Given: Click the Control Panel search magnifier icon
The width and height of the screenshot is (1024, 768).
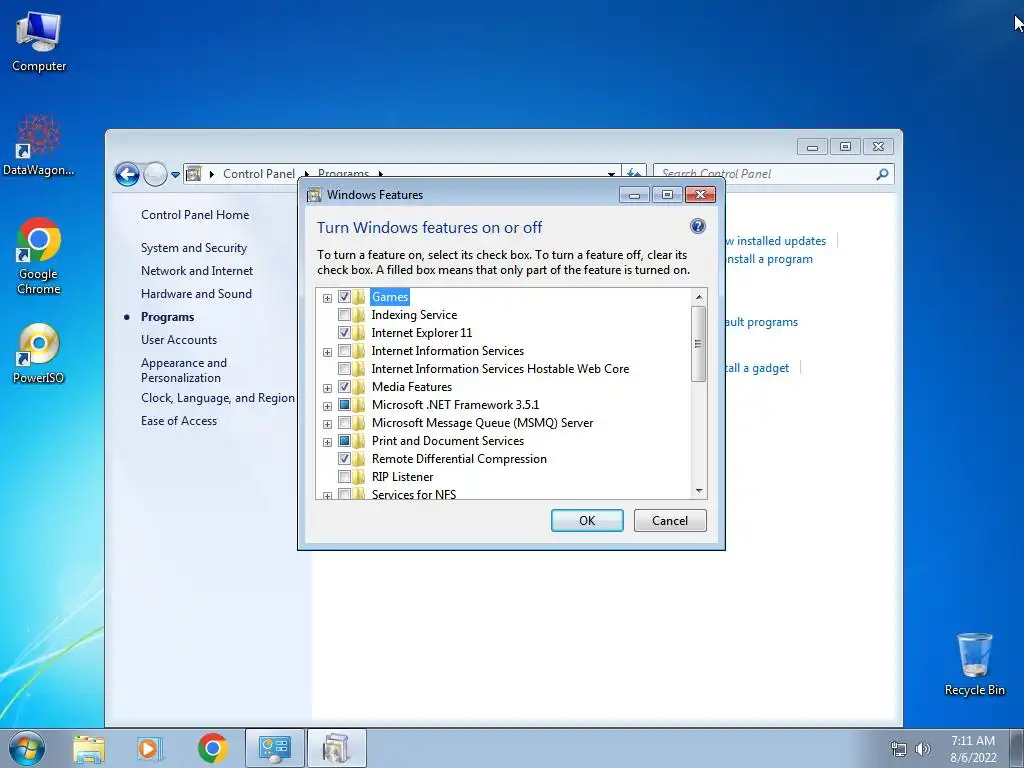Looking at the screenshot, I should coord(882,174).
